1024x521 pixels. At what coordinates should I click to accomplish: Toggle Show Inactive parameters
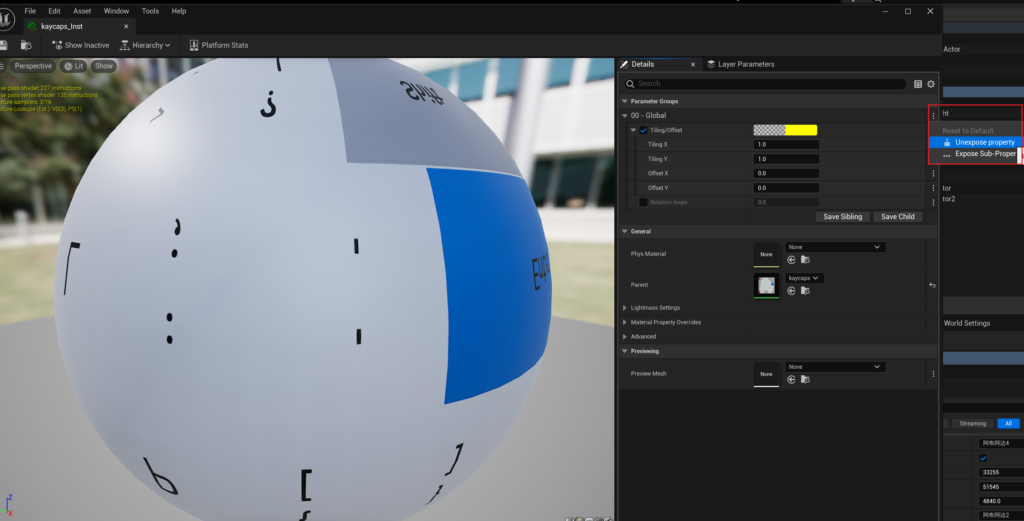point(80,45)
